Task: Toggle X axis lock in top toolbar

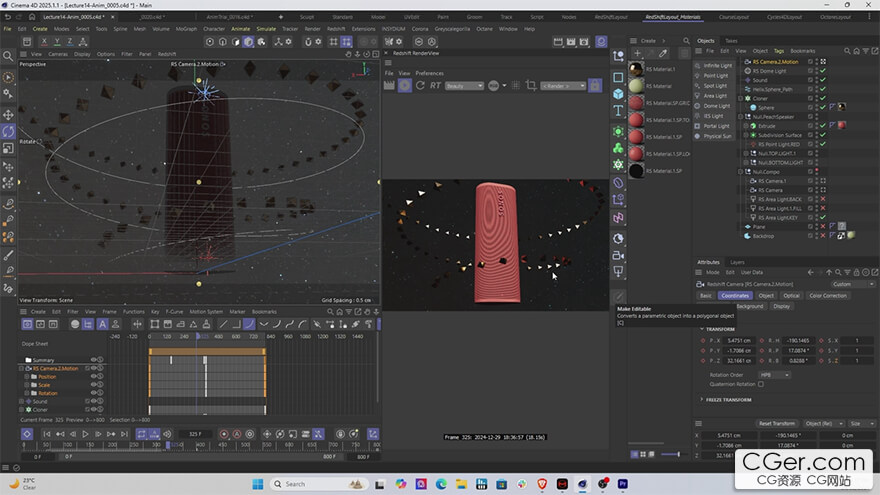Action: [44, 42]
